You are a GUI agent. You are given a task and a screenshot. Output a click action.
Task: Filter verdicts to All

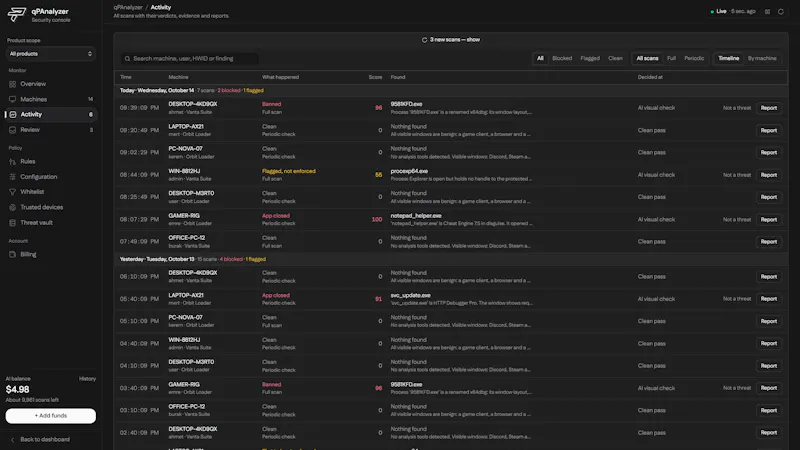point(540,58)
